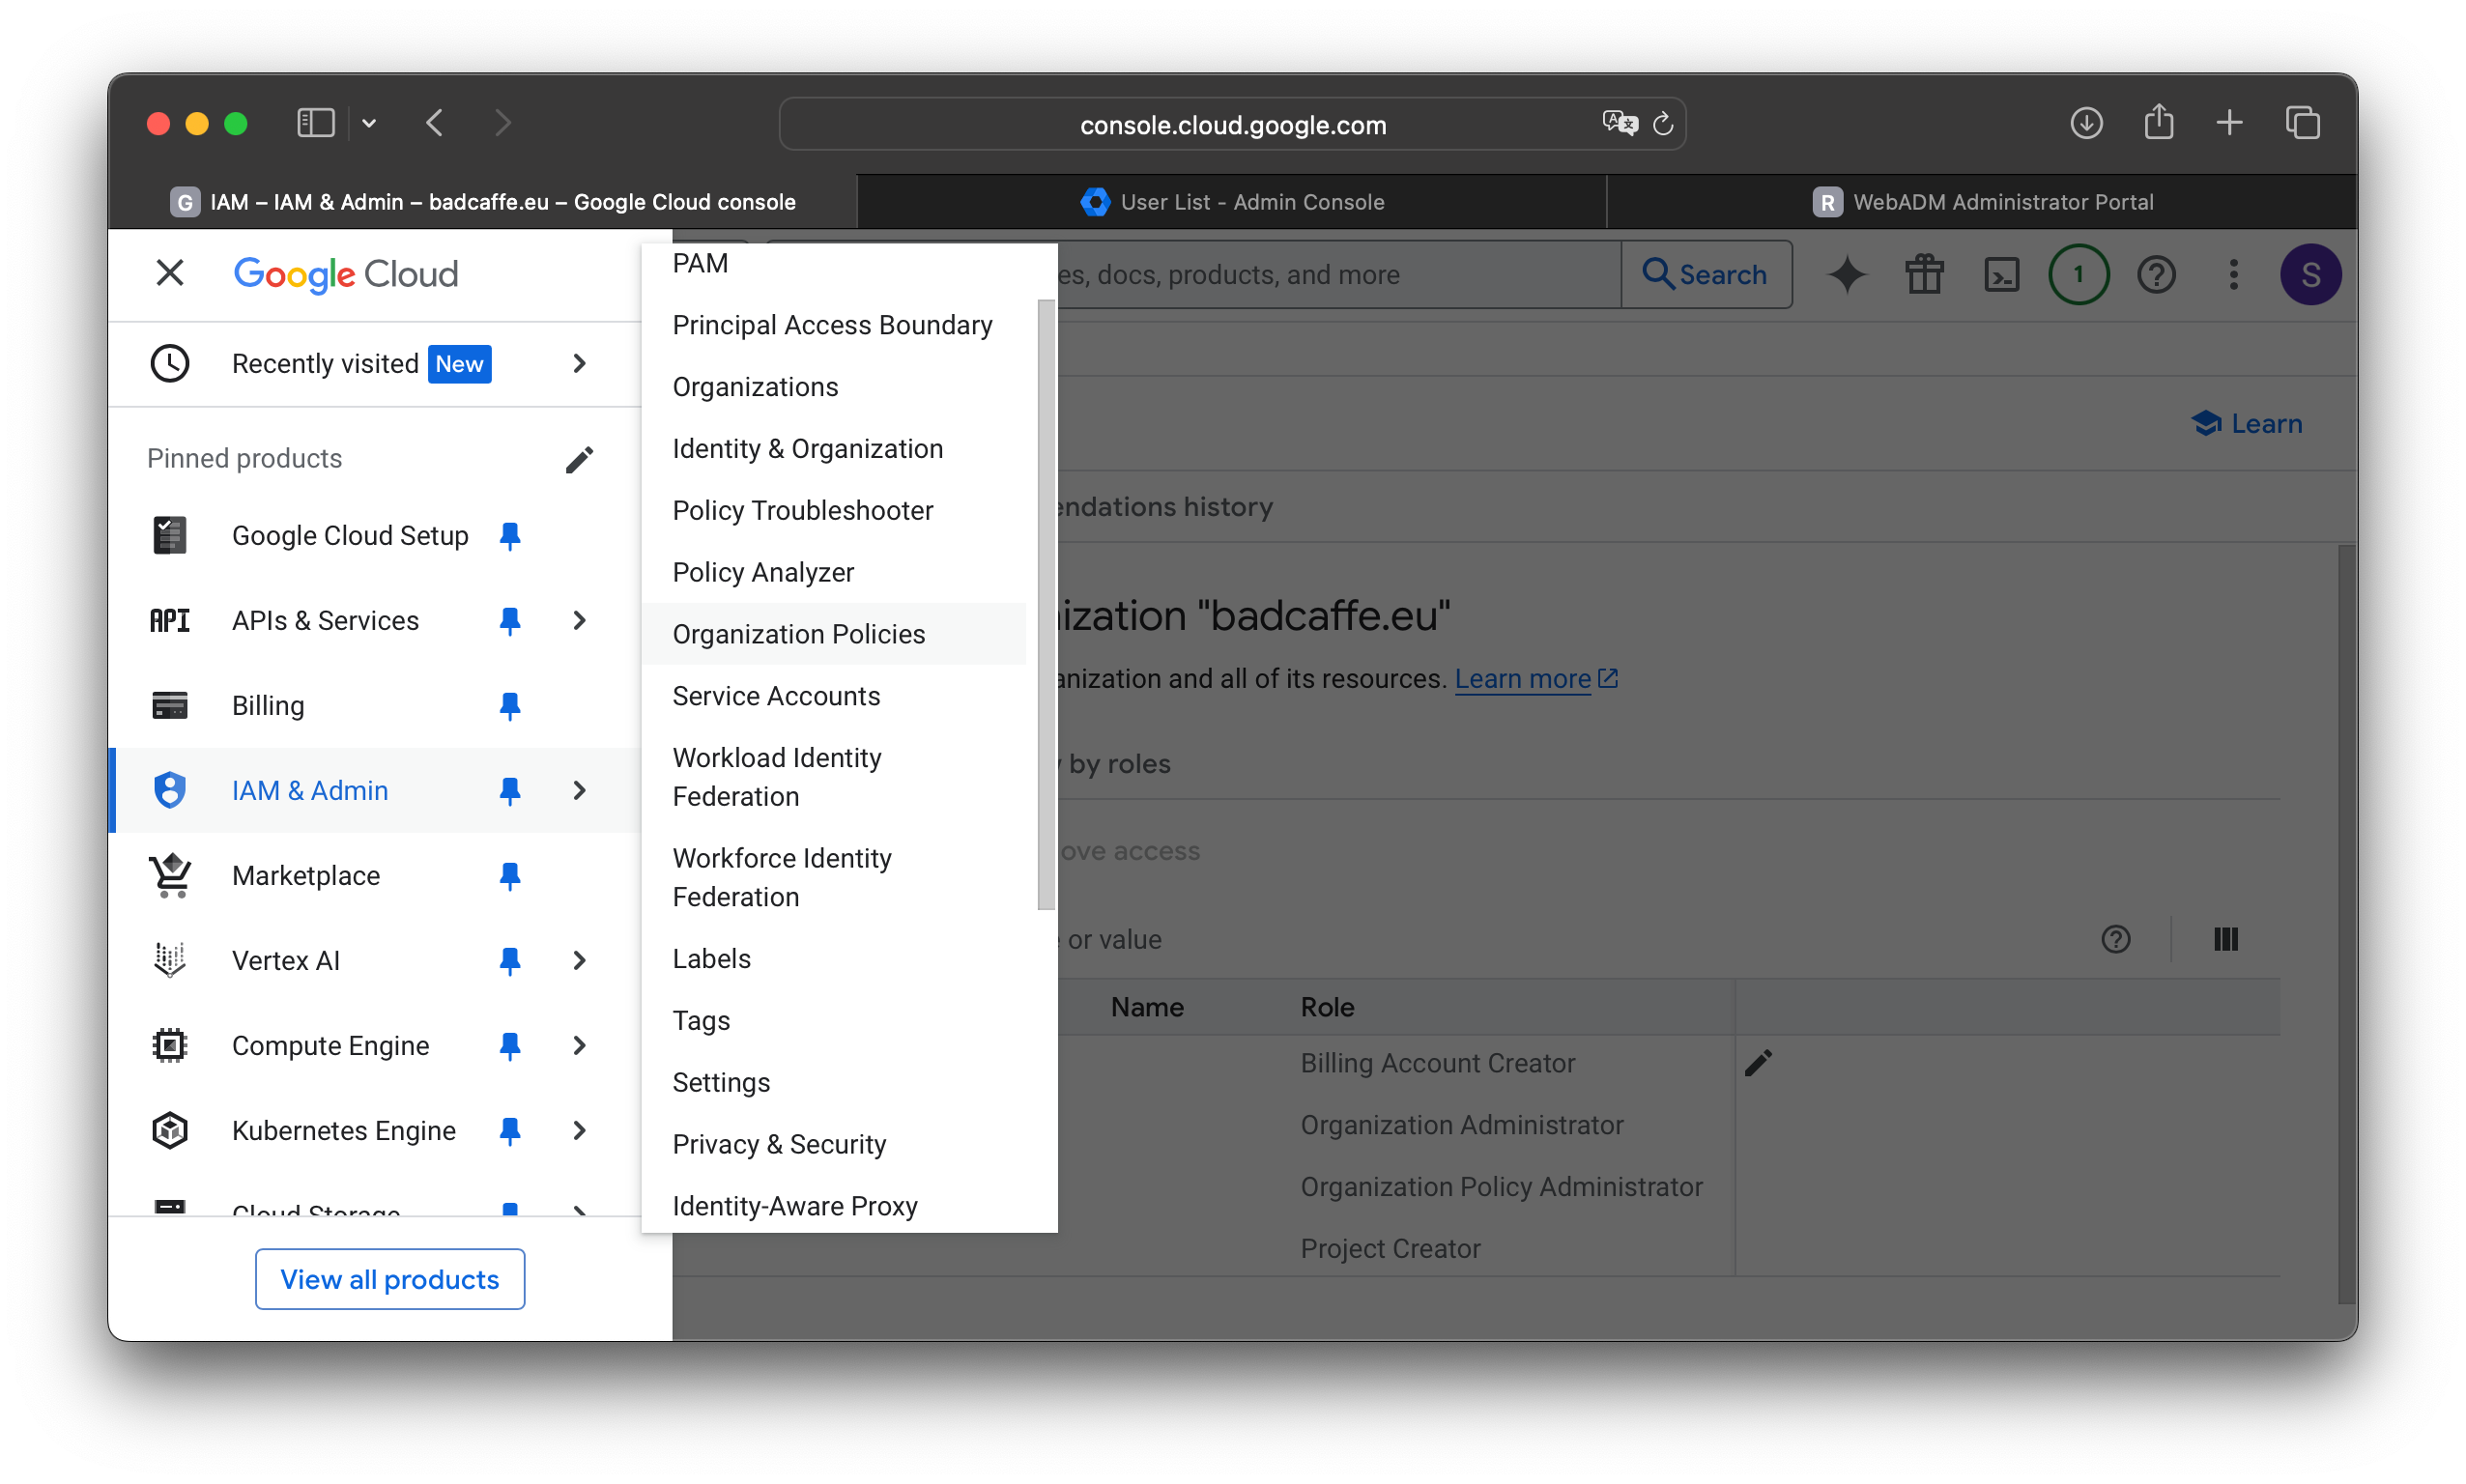Select Privacy & Security menu item

pyautogui.click(x=834, y=1145)
